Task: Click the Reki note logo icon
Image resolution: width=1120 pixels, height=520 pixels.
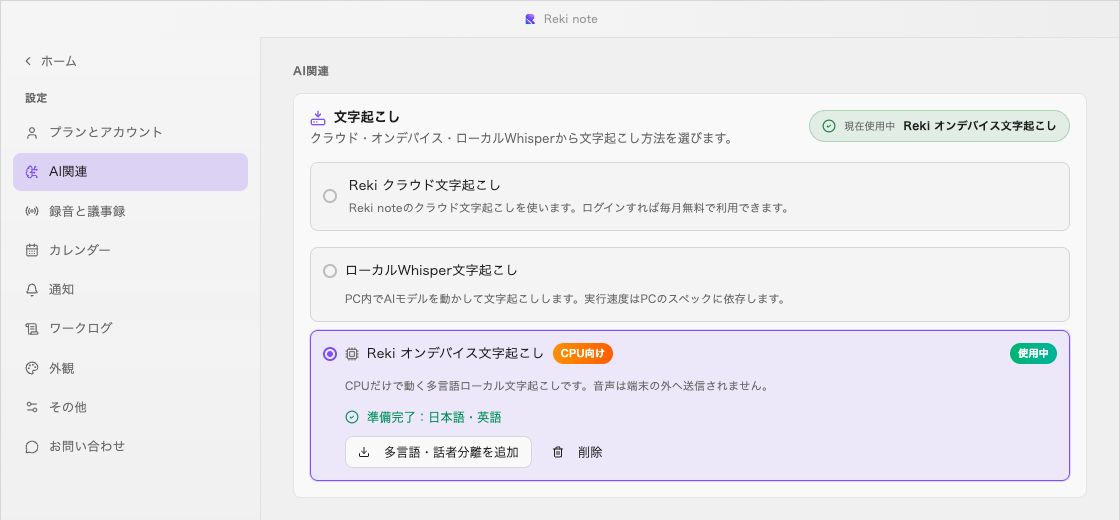Action: click(x=530, y=19)
